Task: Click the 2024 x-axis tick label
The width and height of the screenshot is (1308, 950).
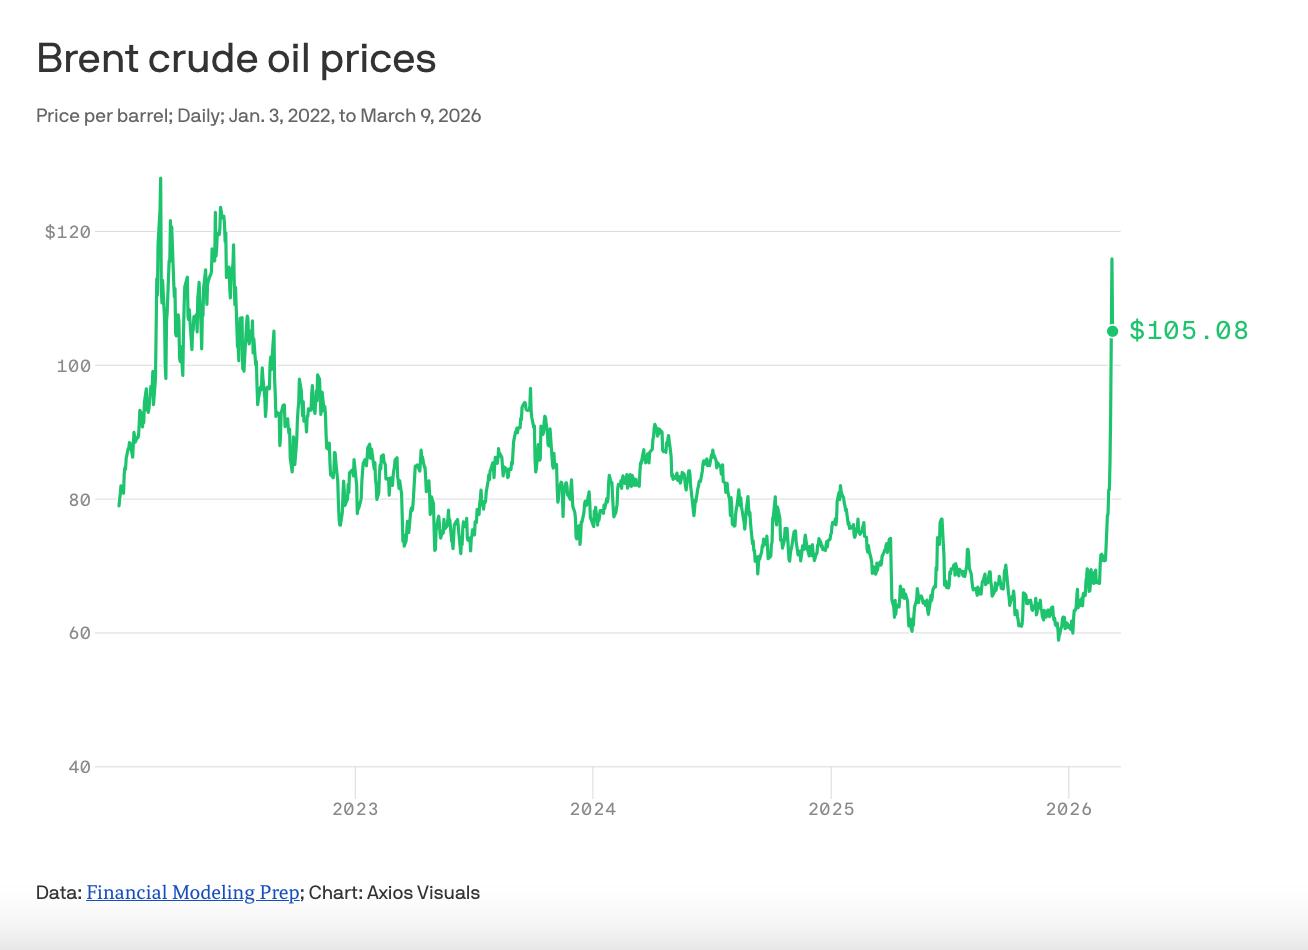Action: [593, 809]
